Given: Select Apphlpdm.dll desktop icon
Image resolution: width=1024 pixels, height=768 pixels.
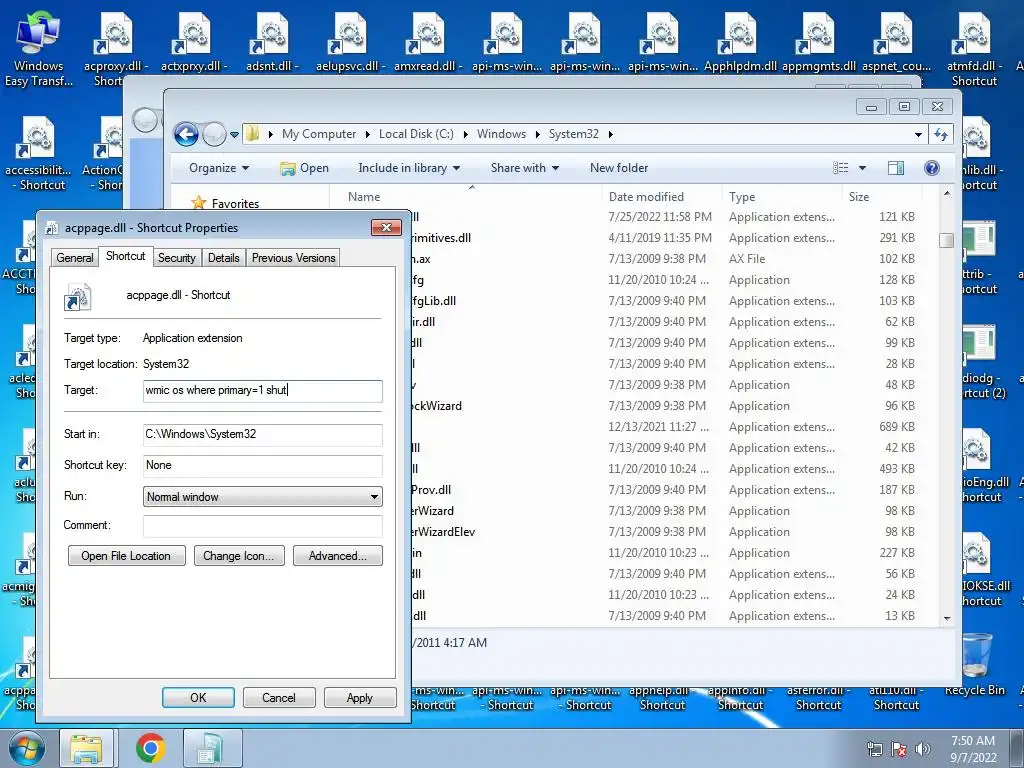Looking at the screenshot, I should (x=740, y=44).
